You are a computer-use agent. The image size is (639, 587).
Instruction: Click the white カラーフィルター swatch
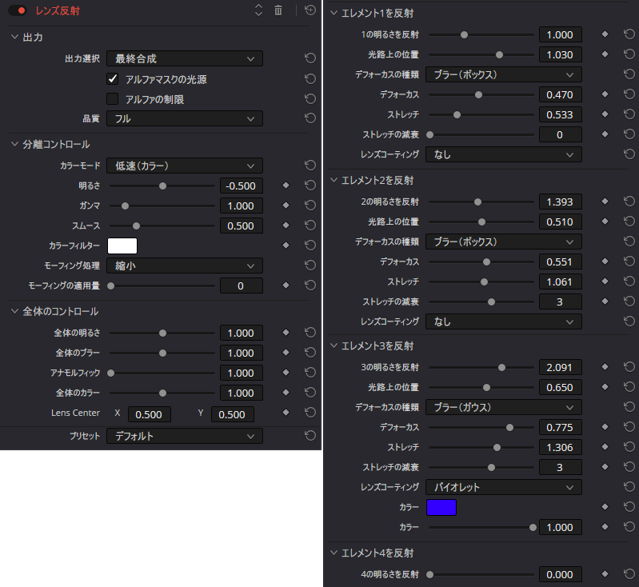[122, 246]
